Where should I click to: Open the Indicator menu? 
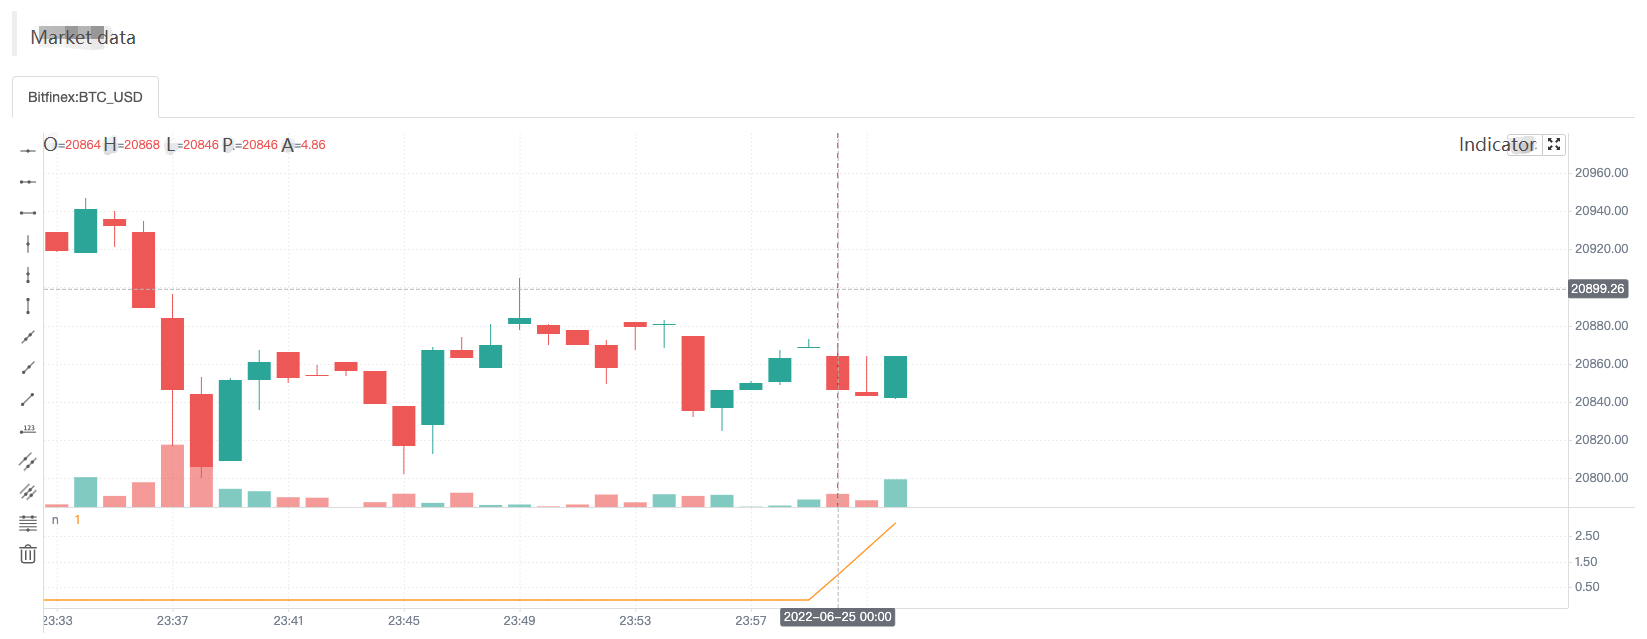pyautogui.click(x=1497, y=145)
